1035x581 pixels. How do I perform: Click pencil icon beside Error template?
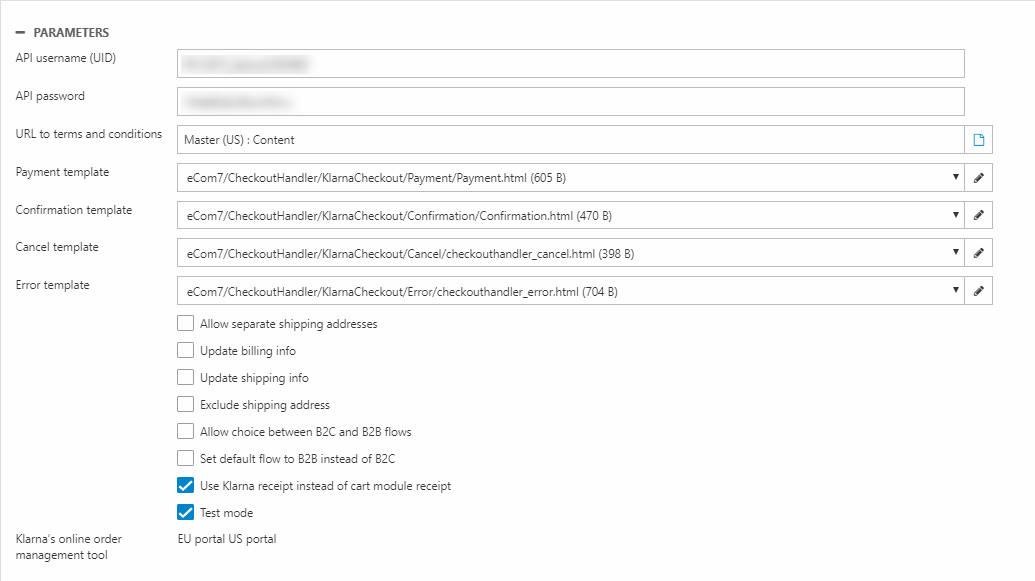979,291
